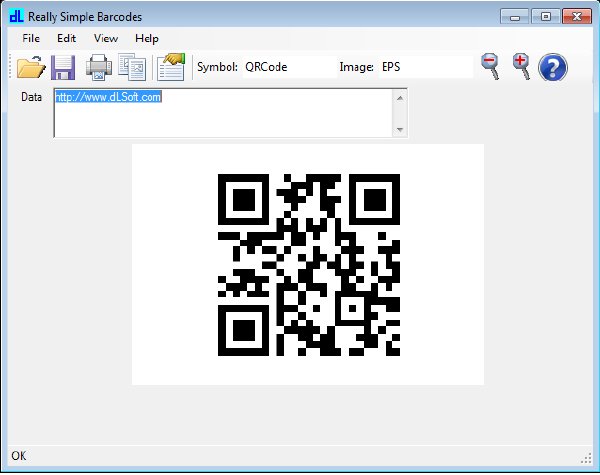Open the File menu

[31, 38]
